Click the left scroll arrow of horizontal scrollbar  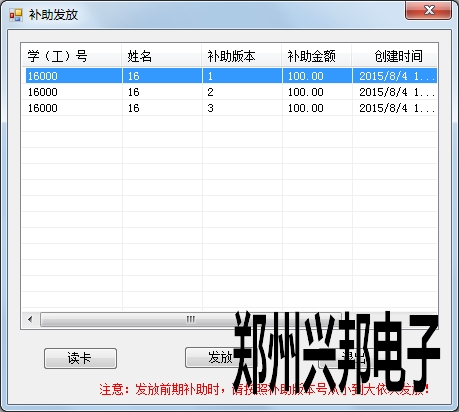coord(31,319)
